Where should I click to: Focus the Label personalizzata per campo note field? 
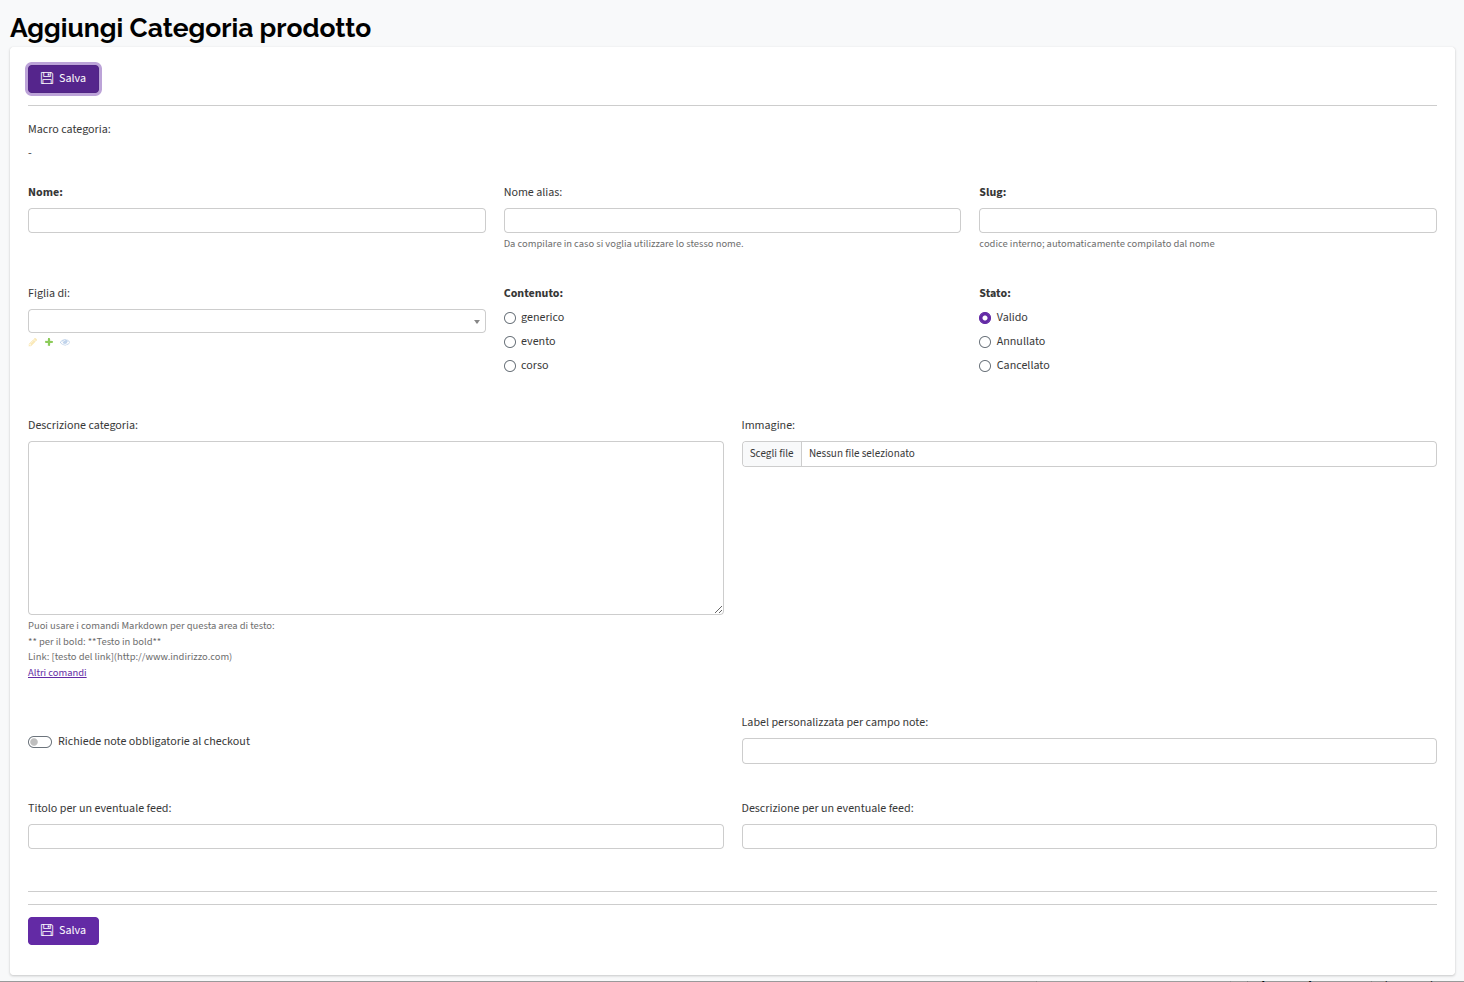pyautogui.click(x=1089, y=751)
